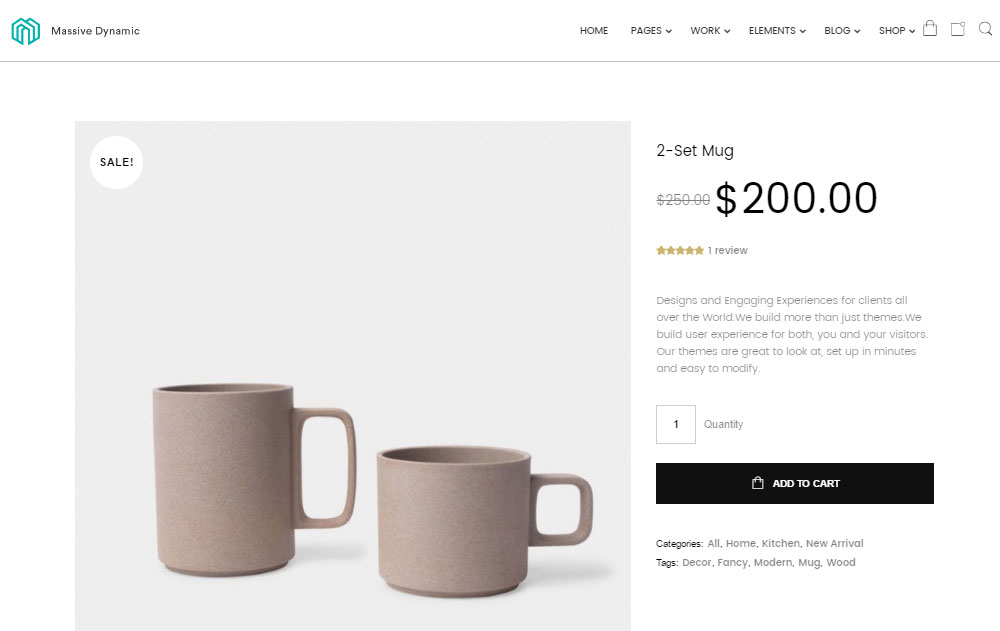This screenshot has height=631, width=1000.
Task: Open the New Arrival category link
Action: (834, 544)
